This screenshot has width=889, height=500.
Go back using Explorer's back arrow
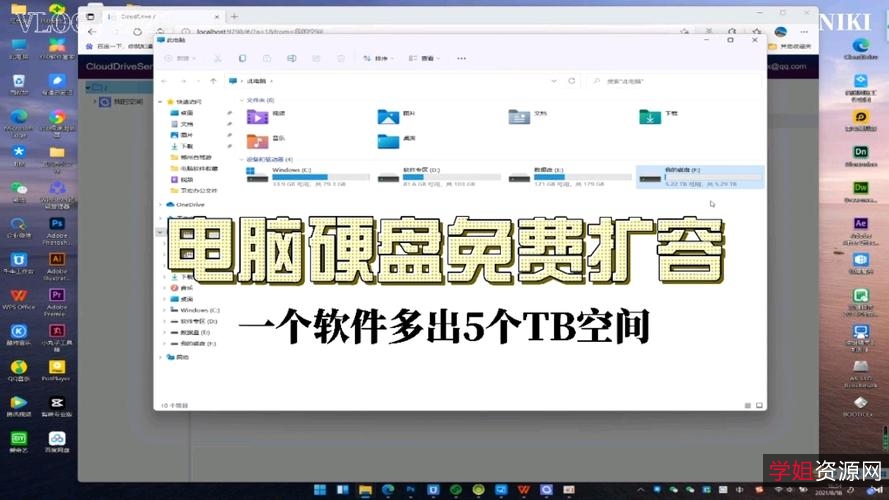(x=164, y=81)
